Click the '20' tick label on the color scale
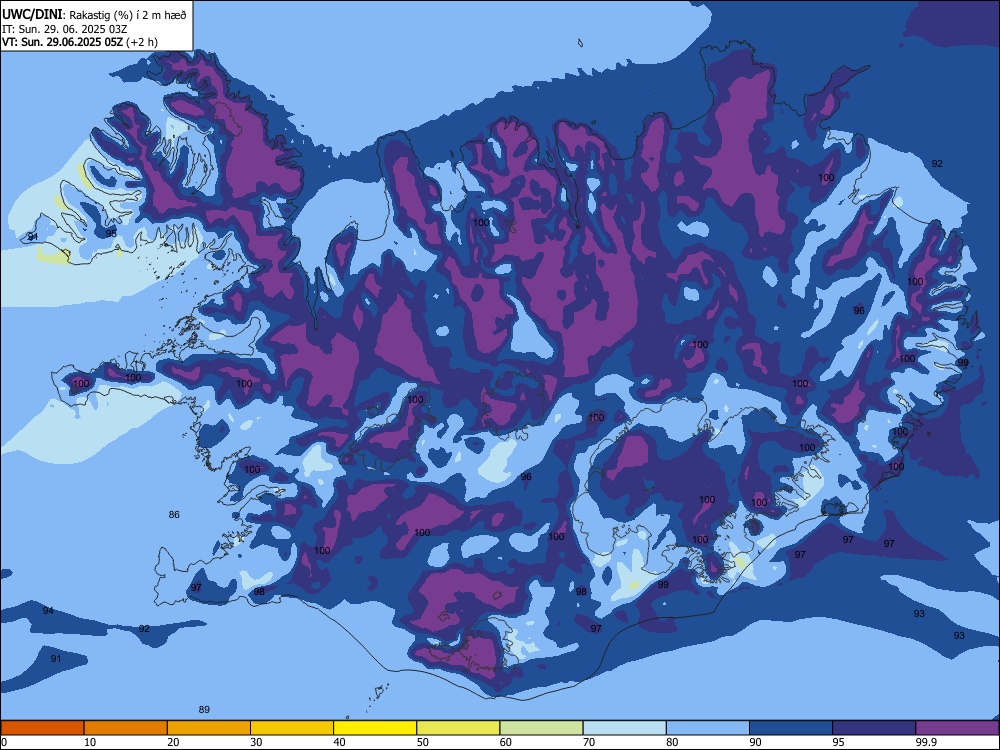This screenshot has height=750, width=1000. point(173,742)
